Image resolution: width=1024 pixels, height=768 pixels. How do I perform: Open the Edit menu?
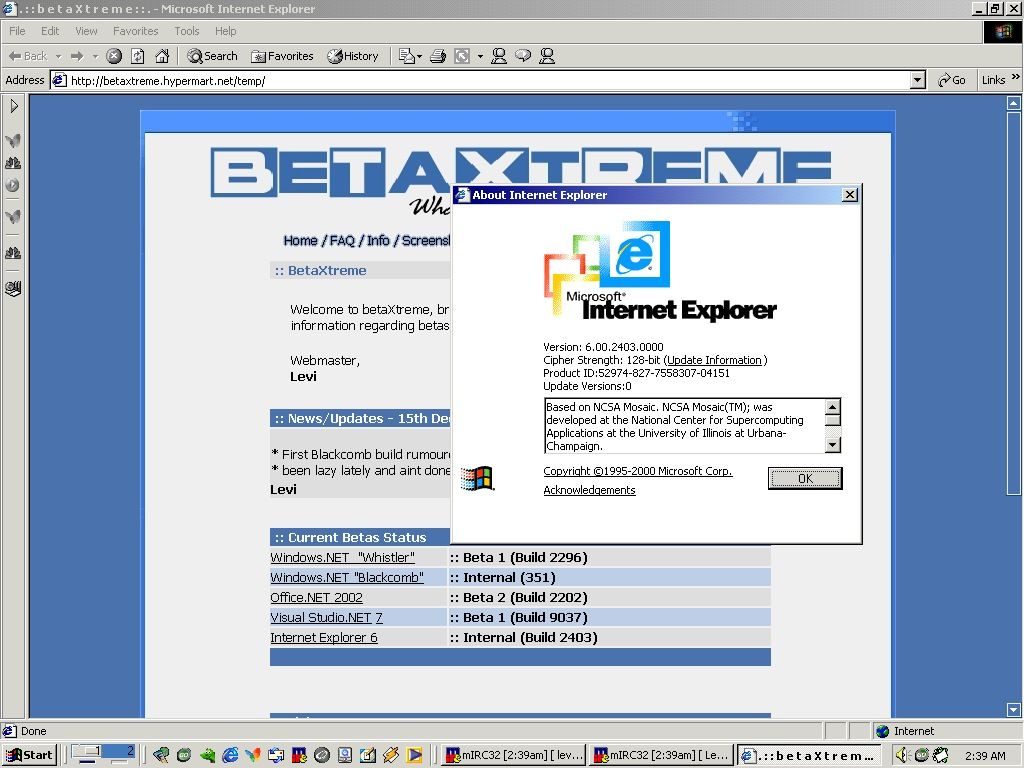pyautogui.click(x=50, y=31)
